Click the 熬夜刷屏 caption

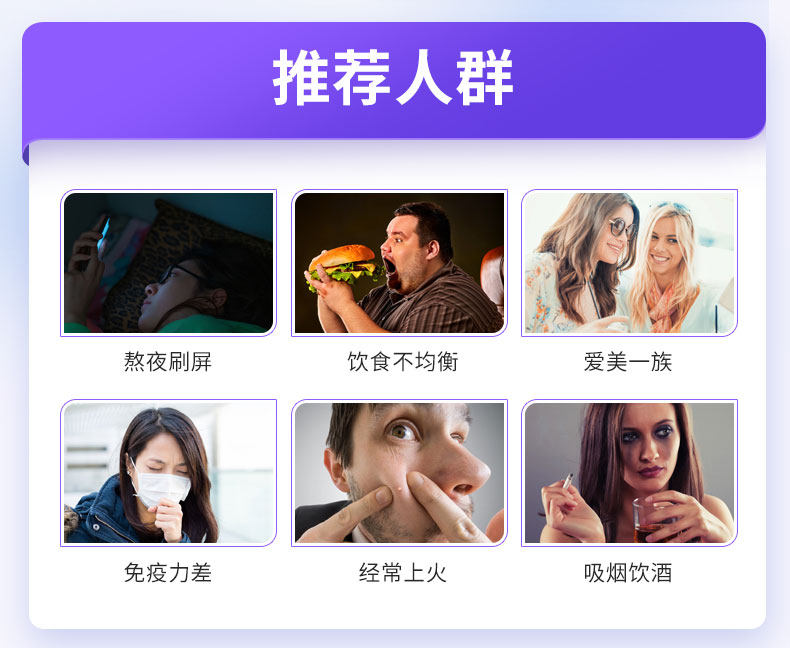[168, 362]
